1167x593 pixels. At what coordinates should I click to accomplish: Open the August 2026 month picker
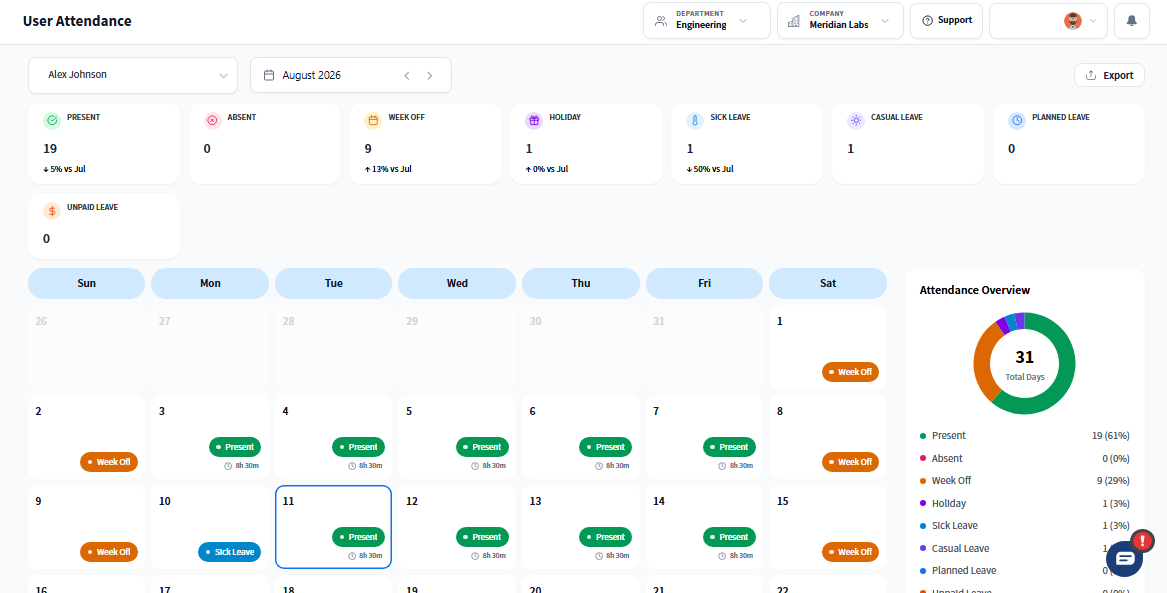351,75
